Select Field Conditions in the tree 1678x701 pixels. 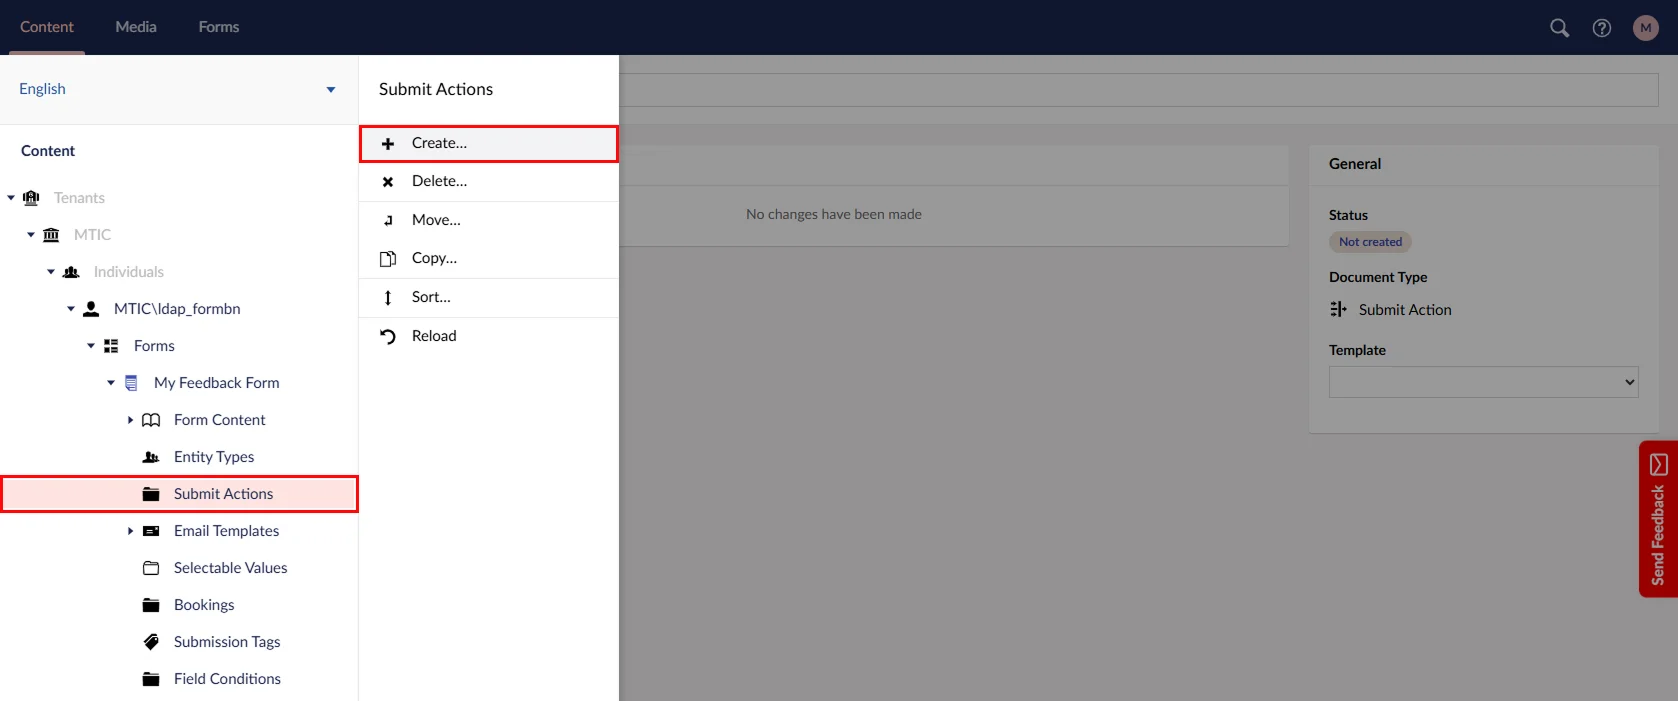click(227, 679)
